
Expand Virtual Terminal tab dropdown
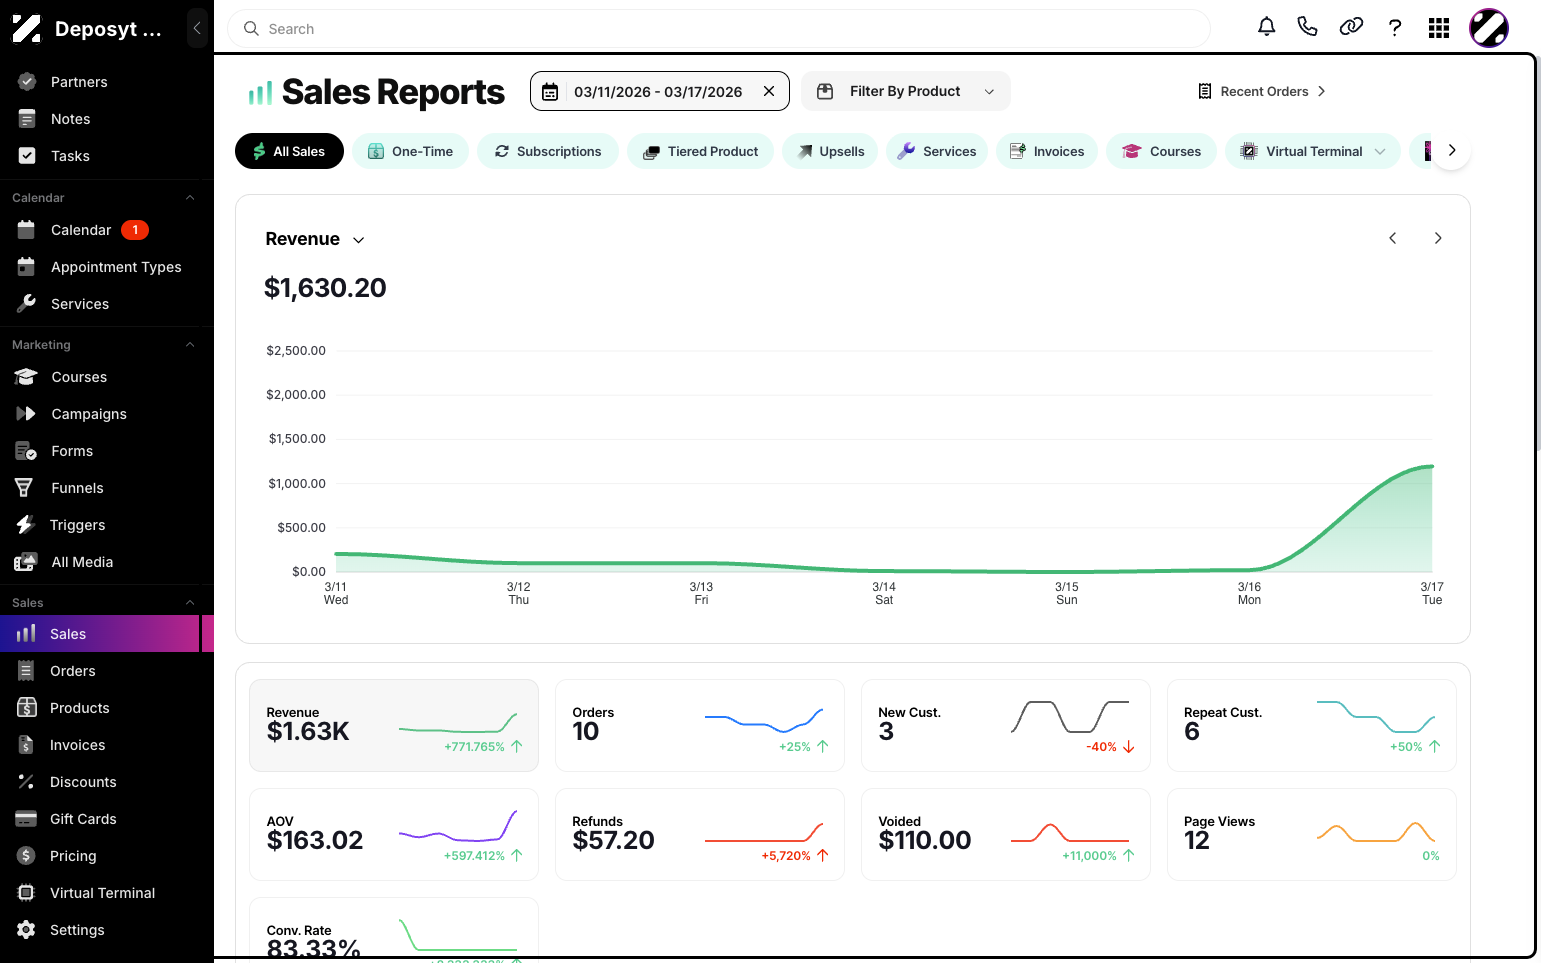coord(1380,152)
